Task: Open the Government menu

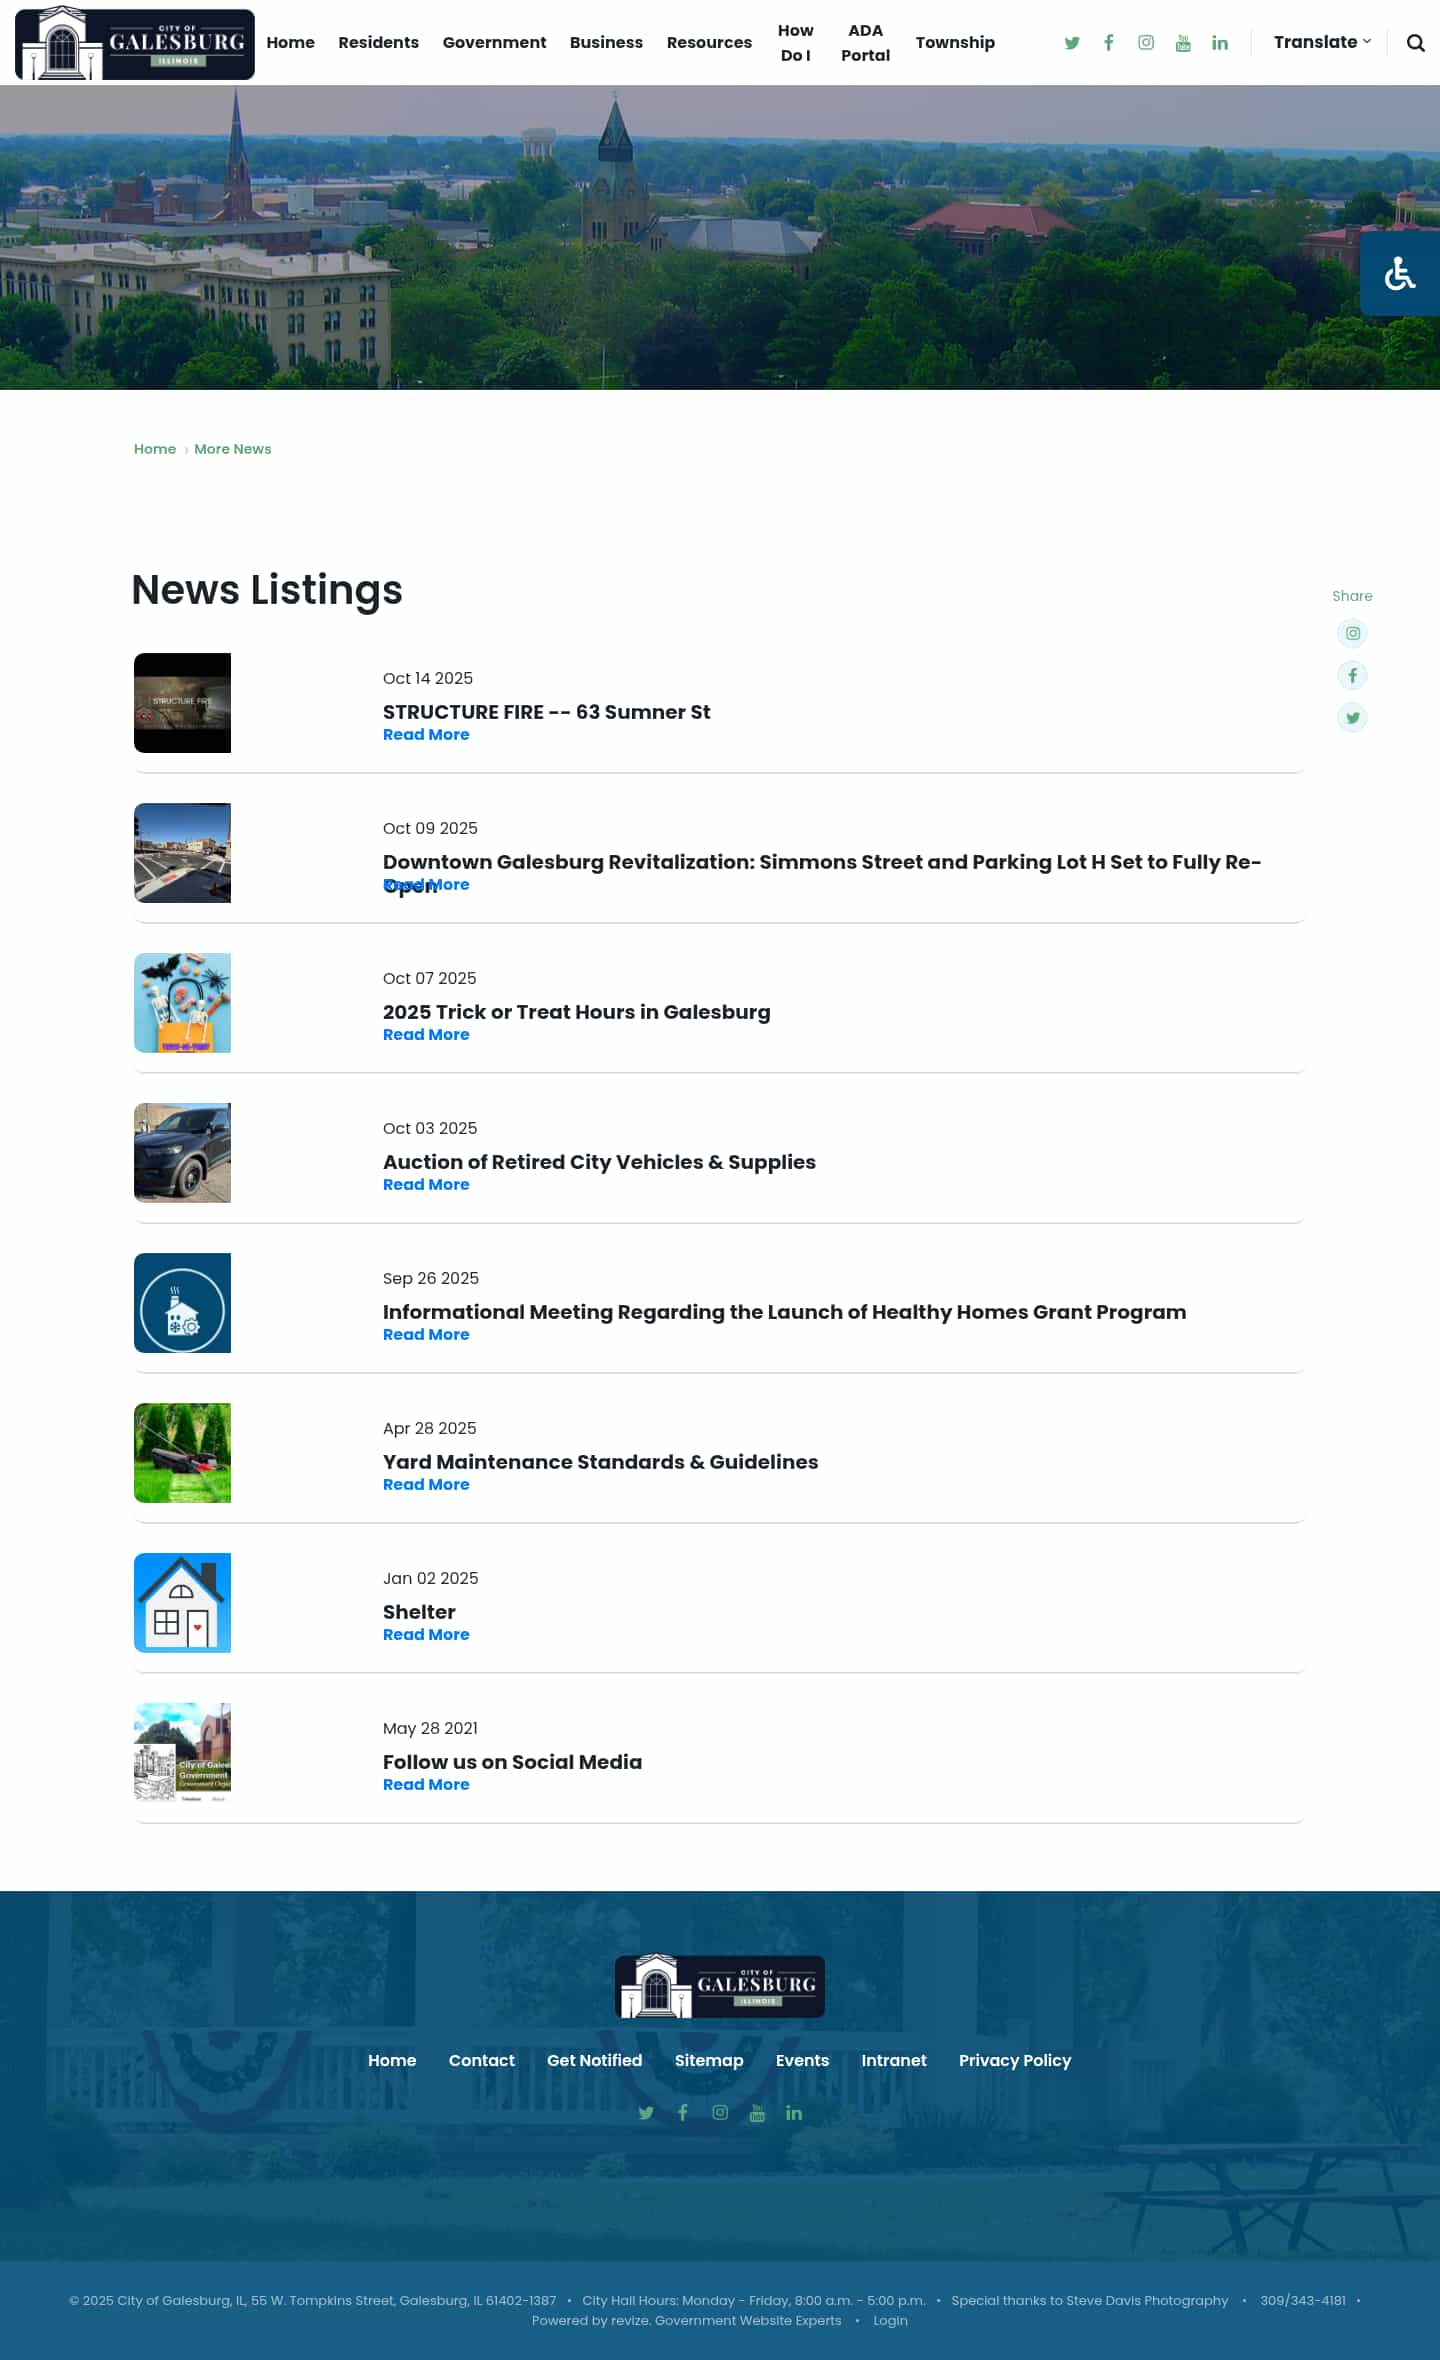Action: [494, 43]
